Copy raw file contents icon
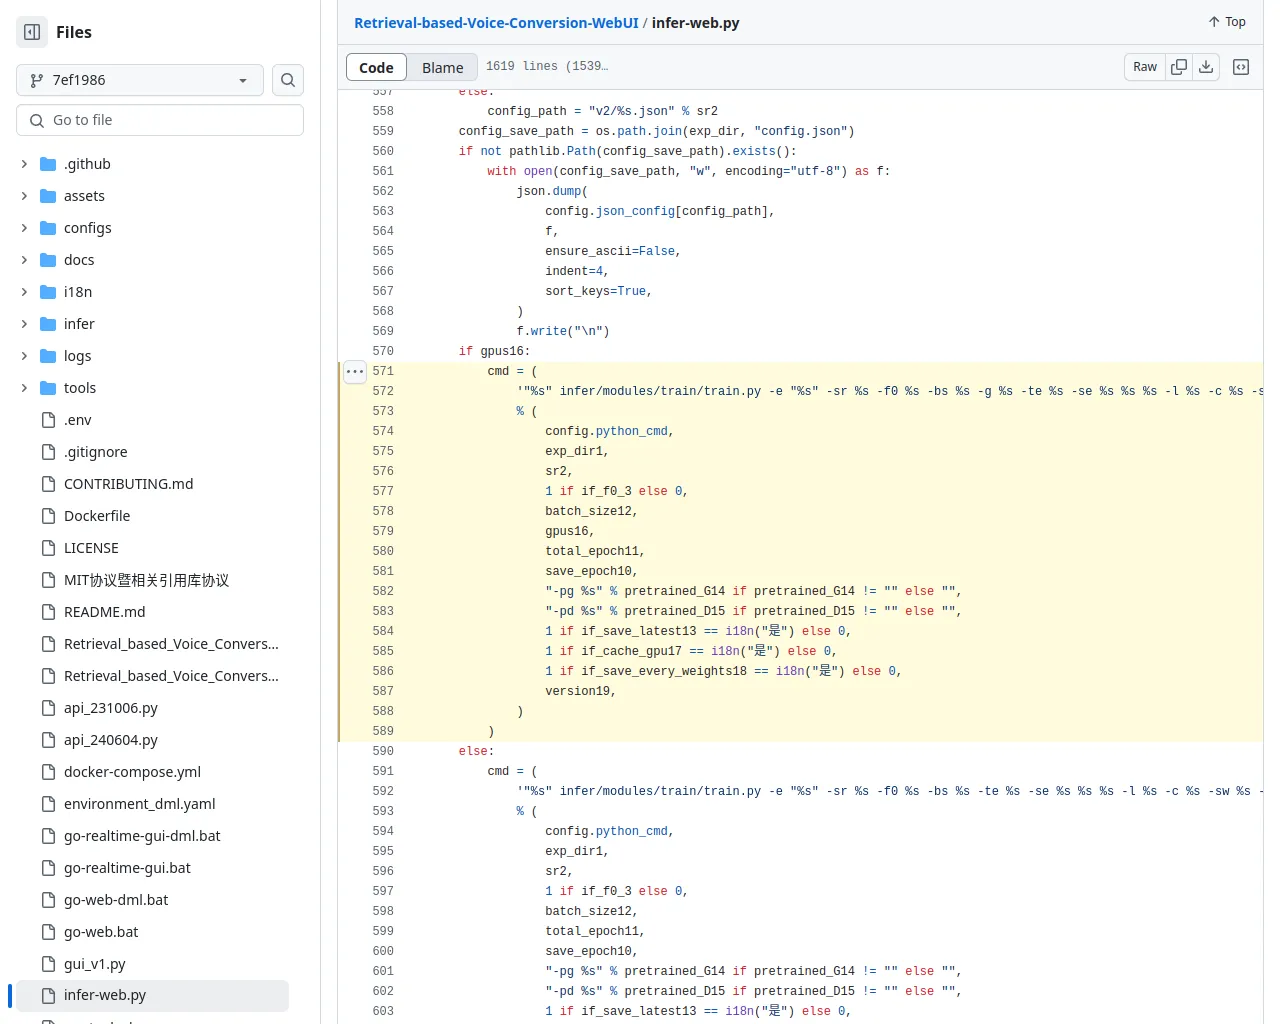Viewport: 1280px width, 1024px height. [x=1179, y=67]
